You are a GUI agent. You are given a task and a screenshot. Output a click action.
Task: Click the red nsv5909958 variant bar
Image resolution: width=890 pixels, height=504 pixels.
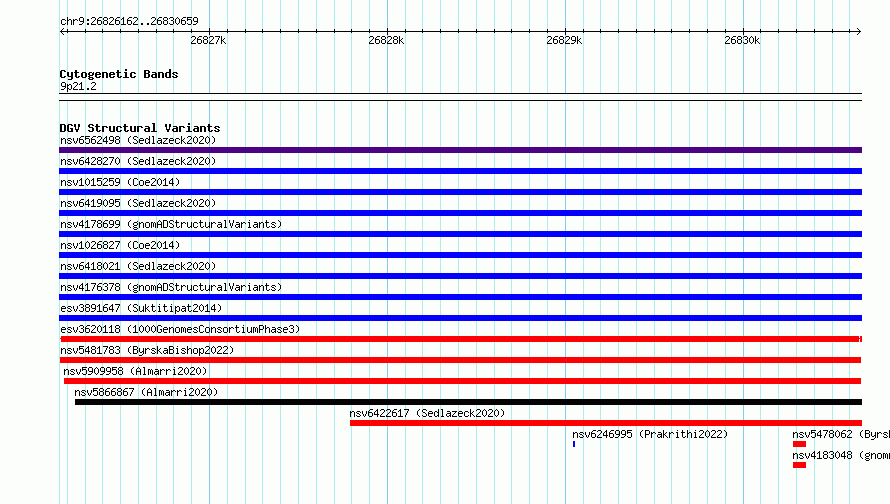pyautogui.click(x=463, y=381)
